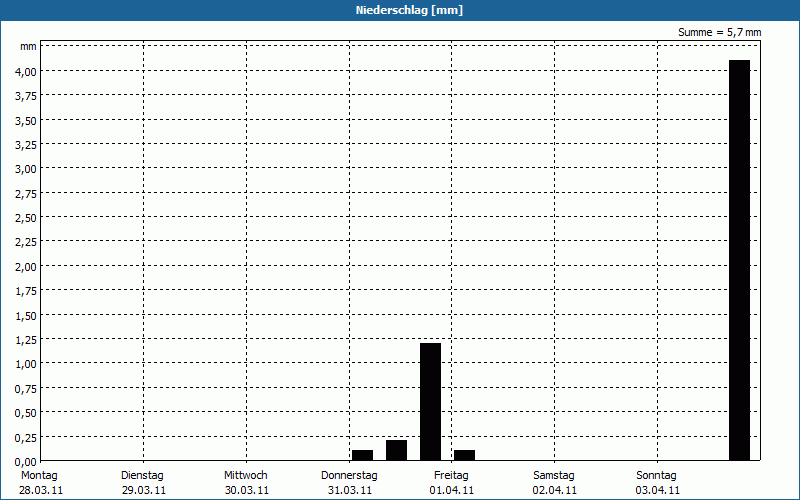Click the 1,25 y-axis value
The width and height of the screenshot is (800, 500).
point(26,340)
